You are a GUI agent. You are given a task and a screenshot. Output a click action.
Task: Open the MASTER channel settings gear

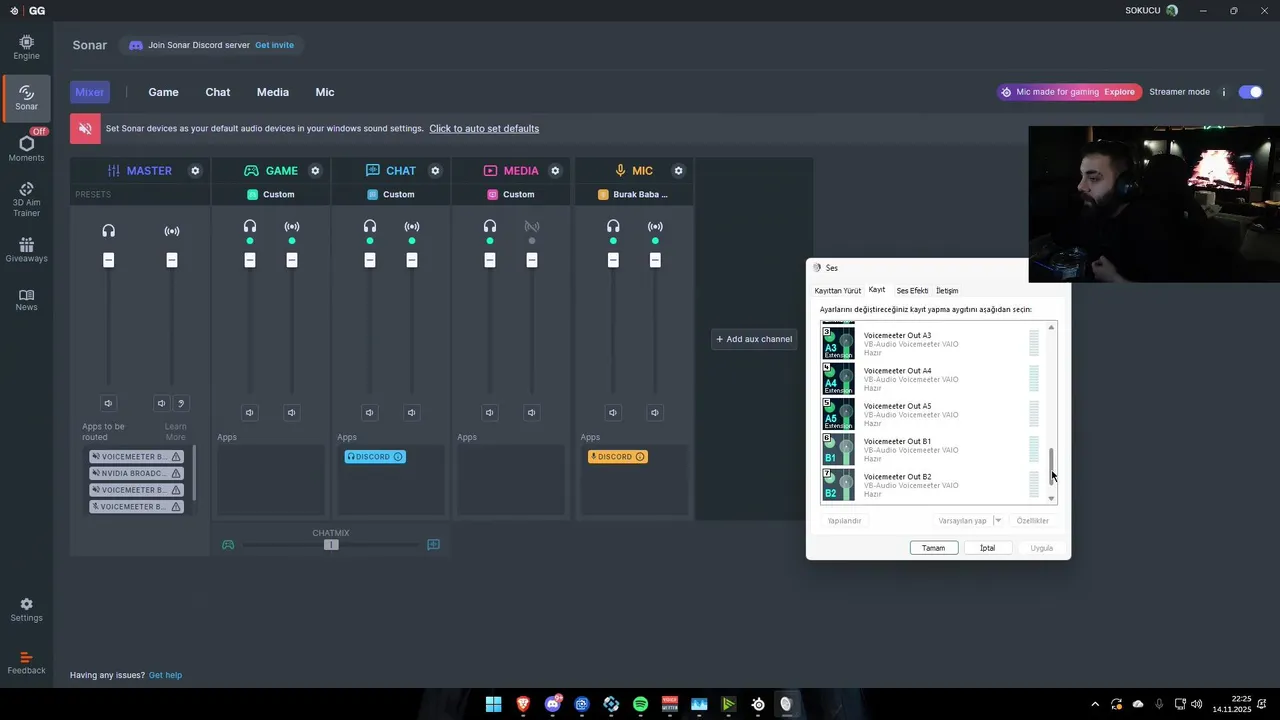(x=195, y=171)
